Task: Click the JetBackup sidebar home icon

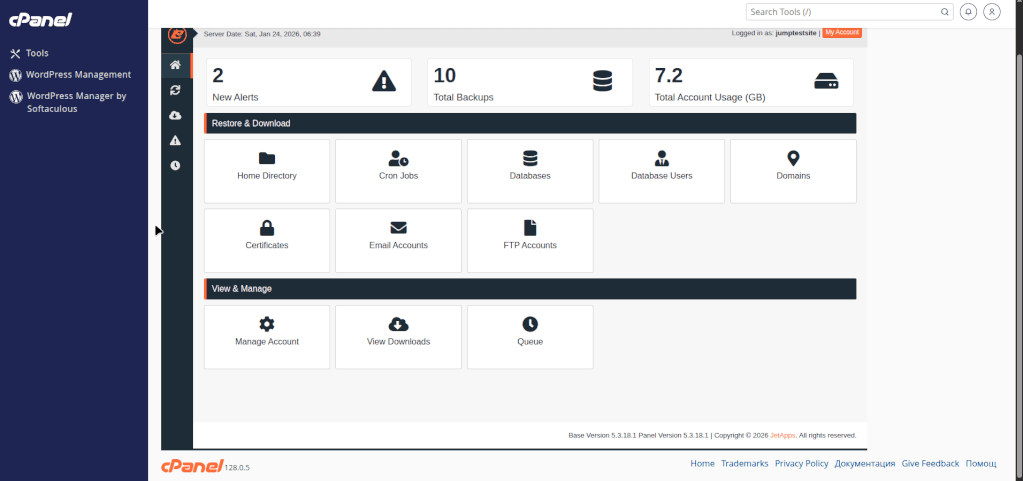Action: pos(176,66)
